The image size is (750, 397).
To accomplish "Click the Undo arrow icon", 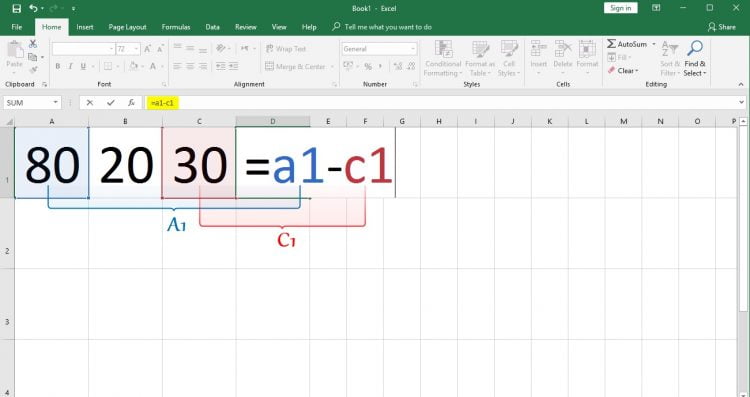I will [33, 8].
